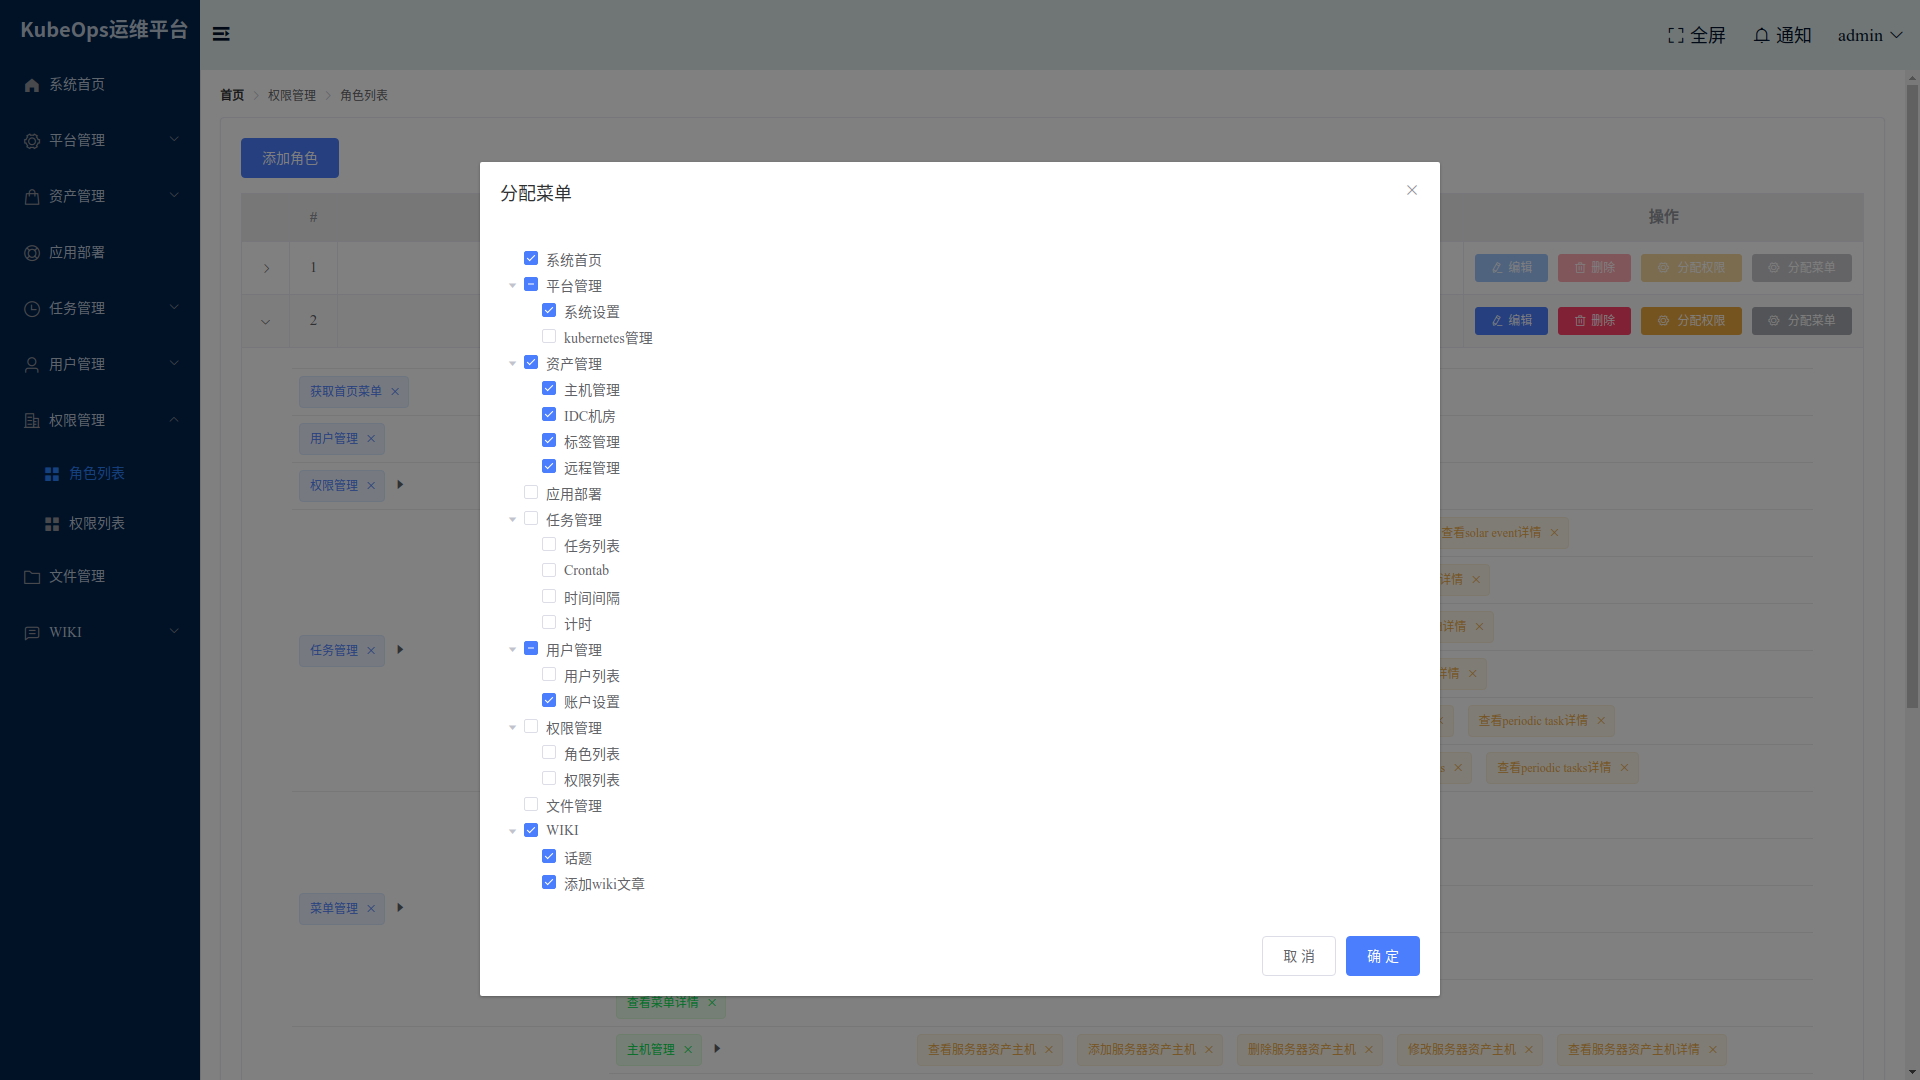
Task: Collapse the 资产管理 tree node arrow
Action: coord(513,364)
